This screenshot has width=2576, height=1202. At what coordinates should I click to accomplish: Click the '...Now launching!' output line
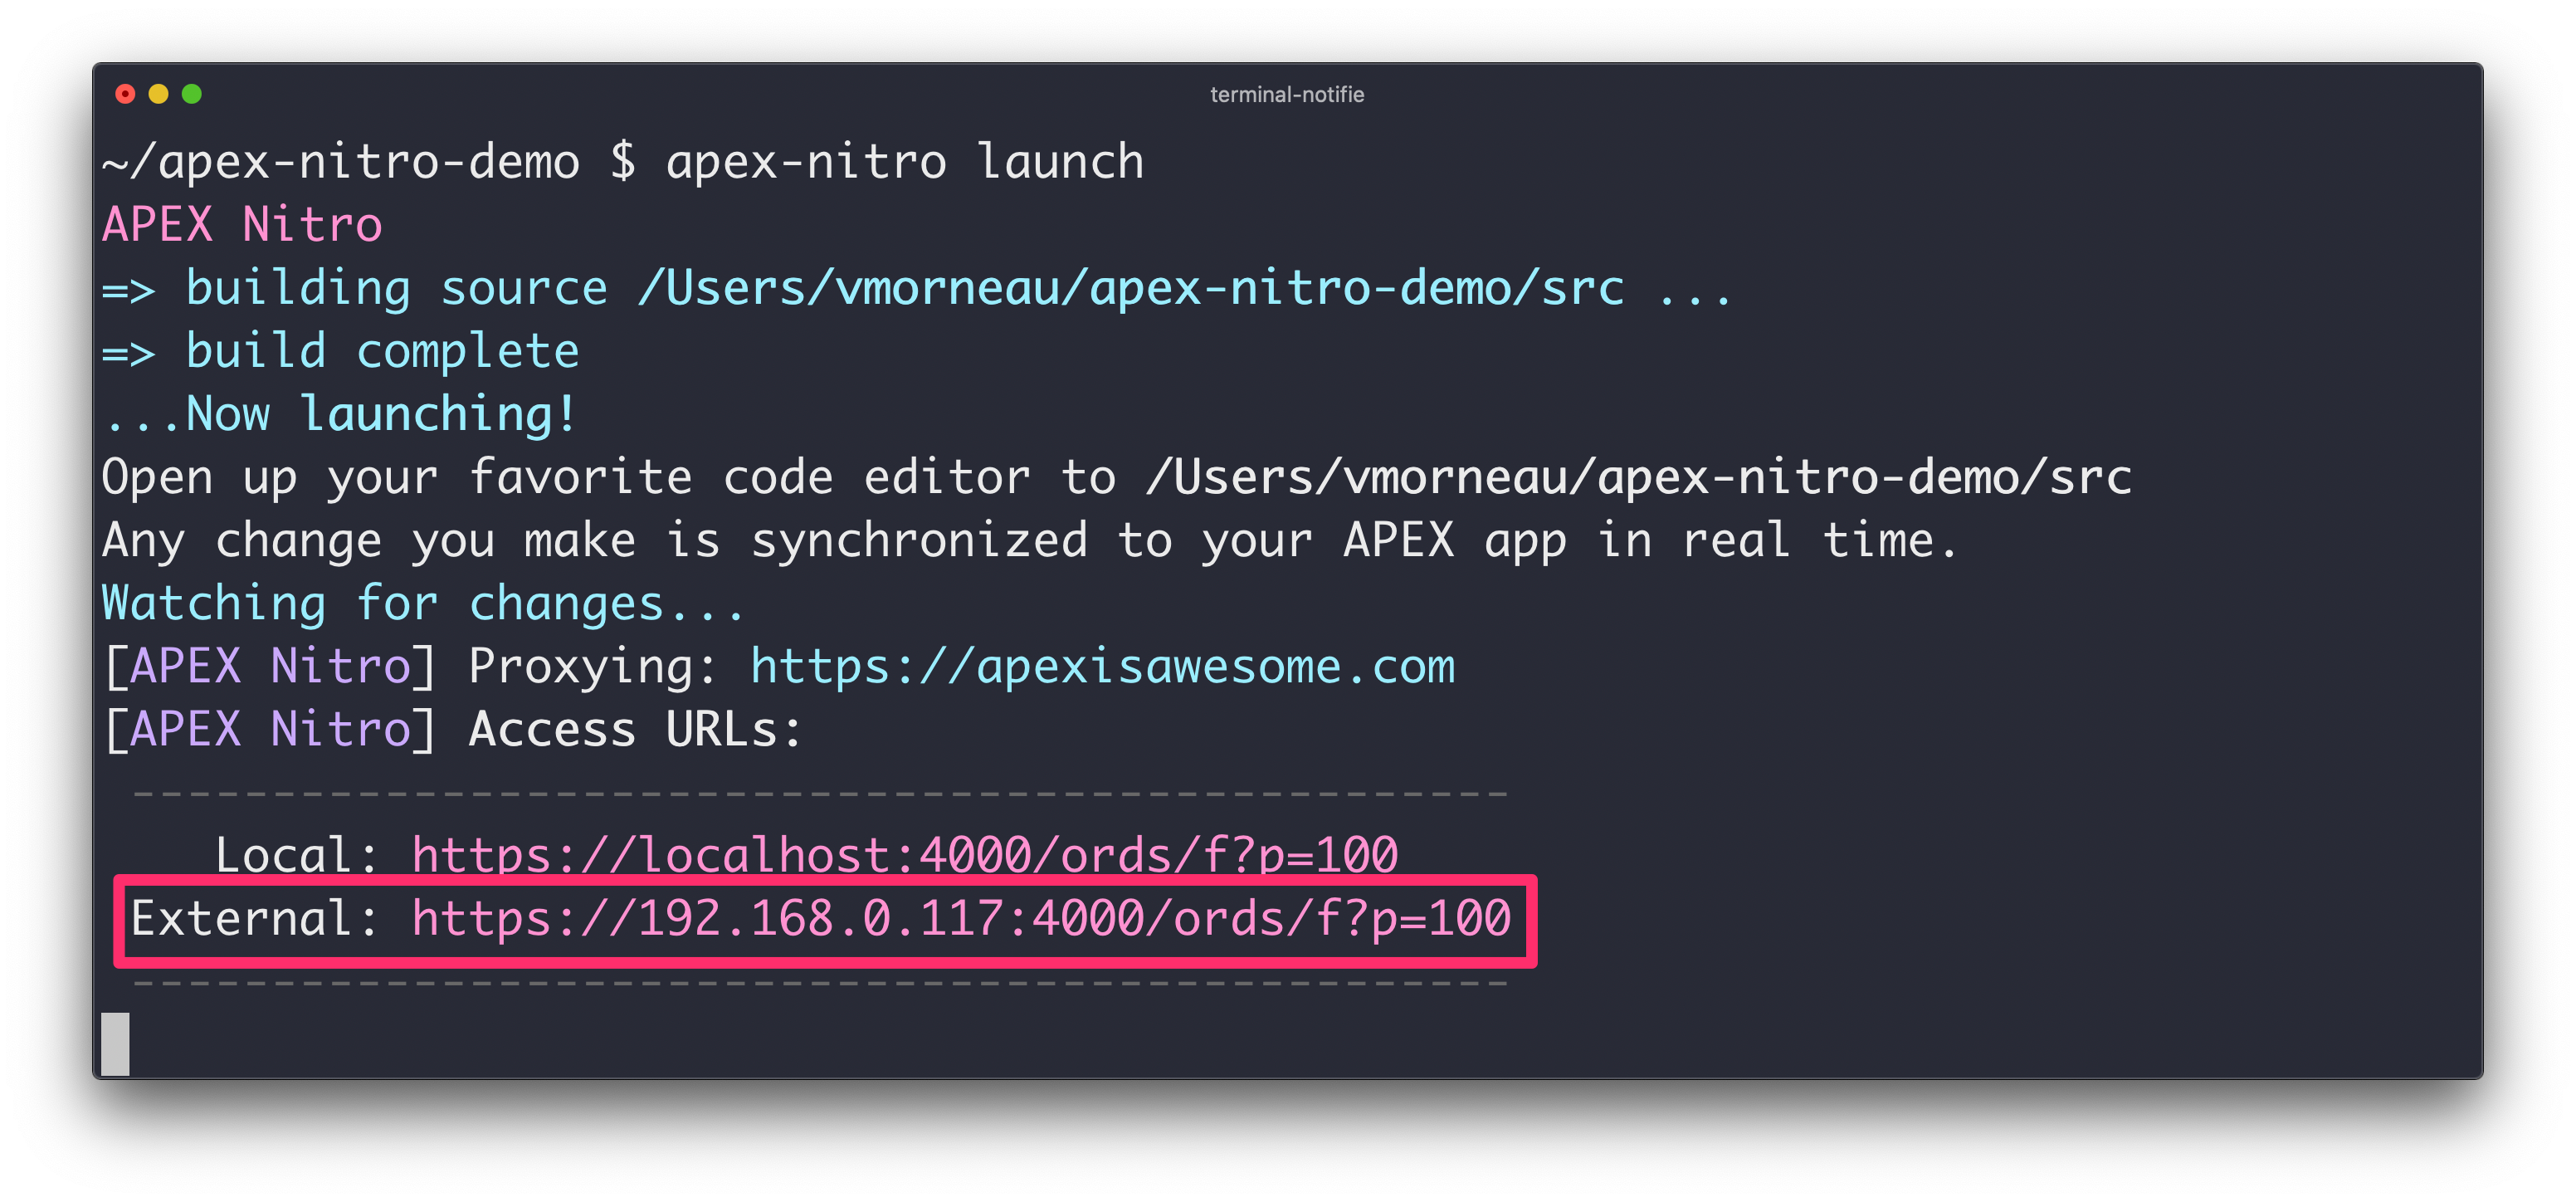pyautogui.click(x=340, y=415)
